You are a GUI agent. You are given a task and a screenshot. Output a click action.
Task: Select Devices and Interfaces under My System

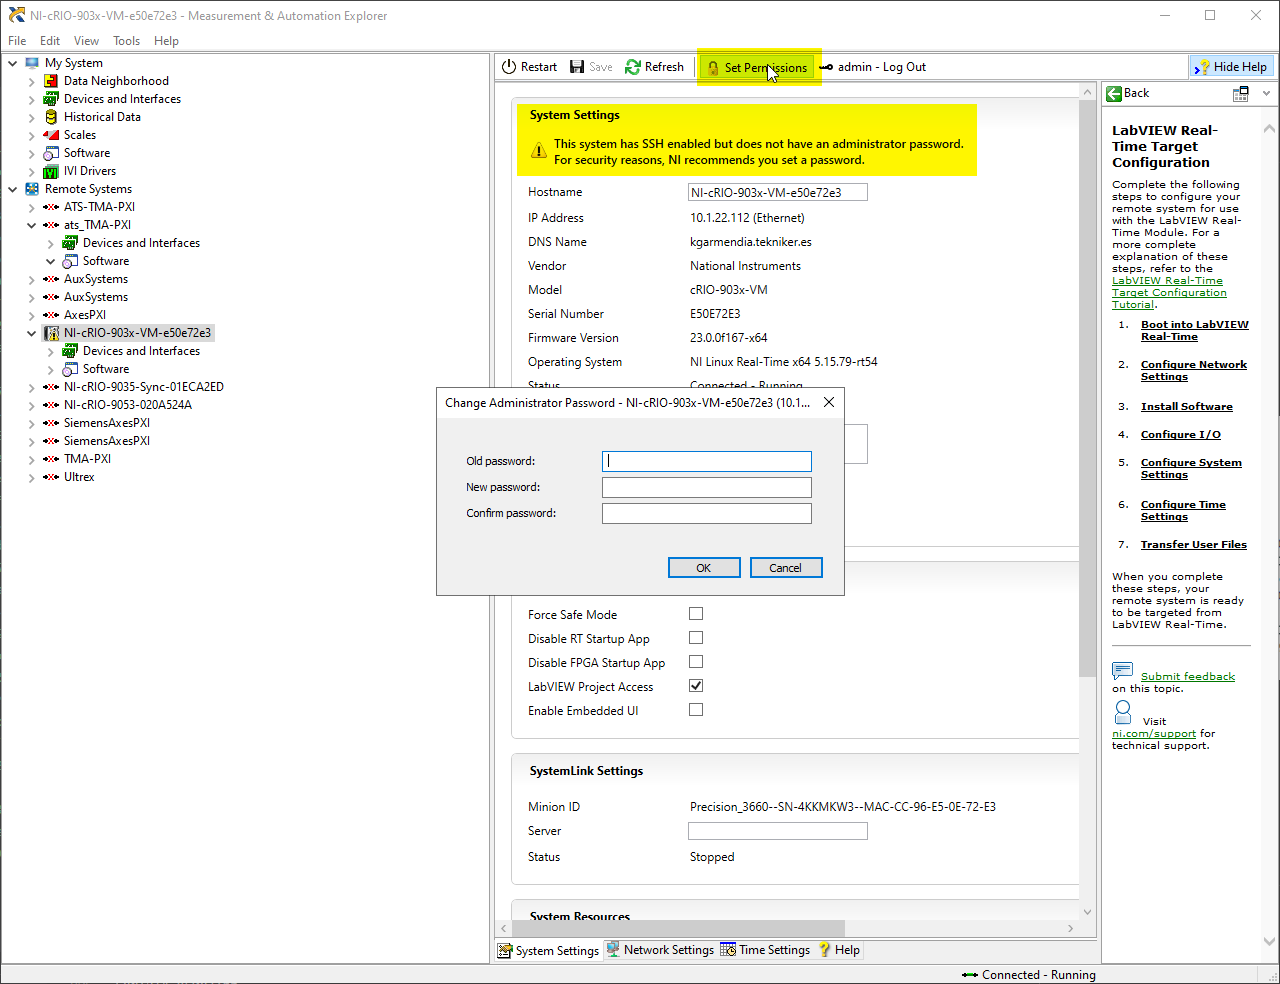click(x=122, y=99)
